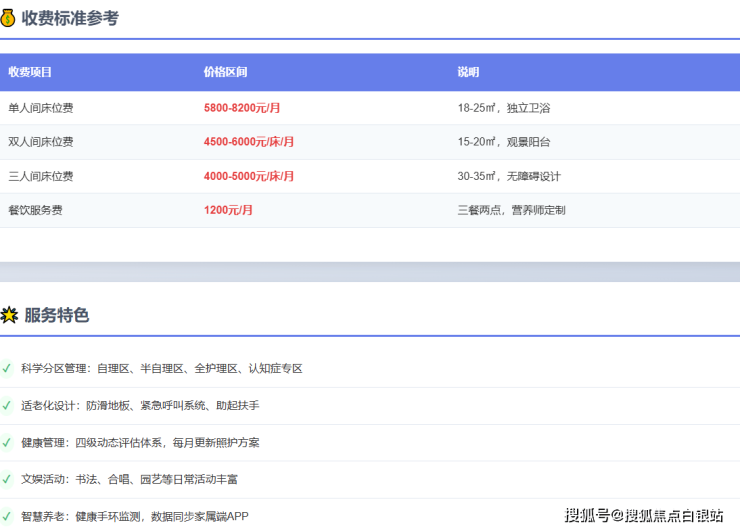Select the 收费项目 column header
Screen dimensions: 740x531
coord(30,72)
